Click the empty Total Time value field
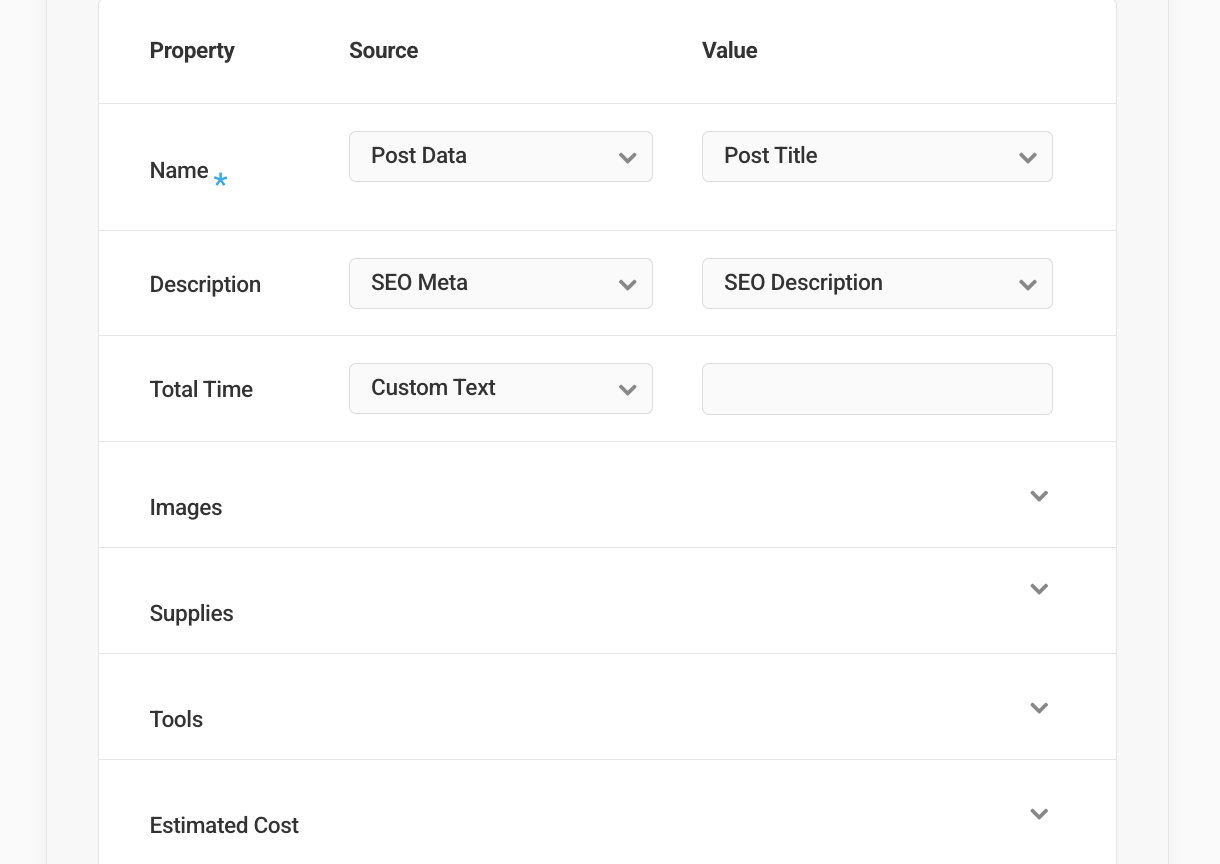Screen dimensions: 1220x864 (x=877, y=388)
